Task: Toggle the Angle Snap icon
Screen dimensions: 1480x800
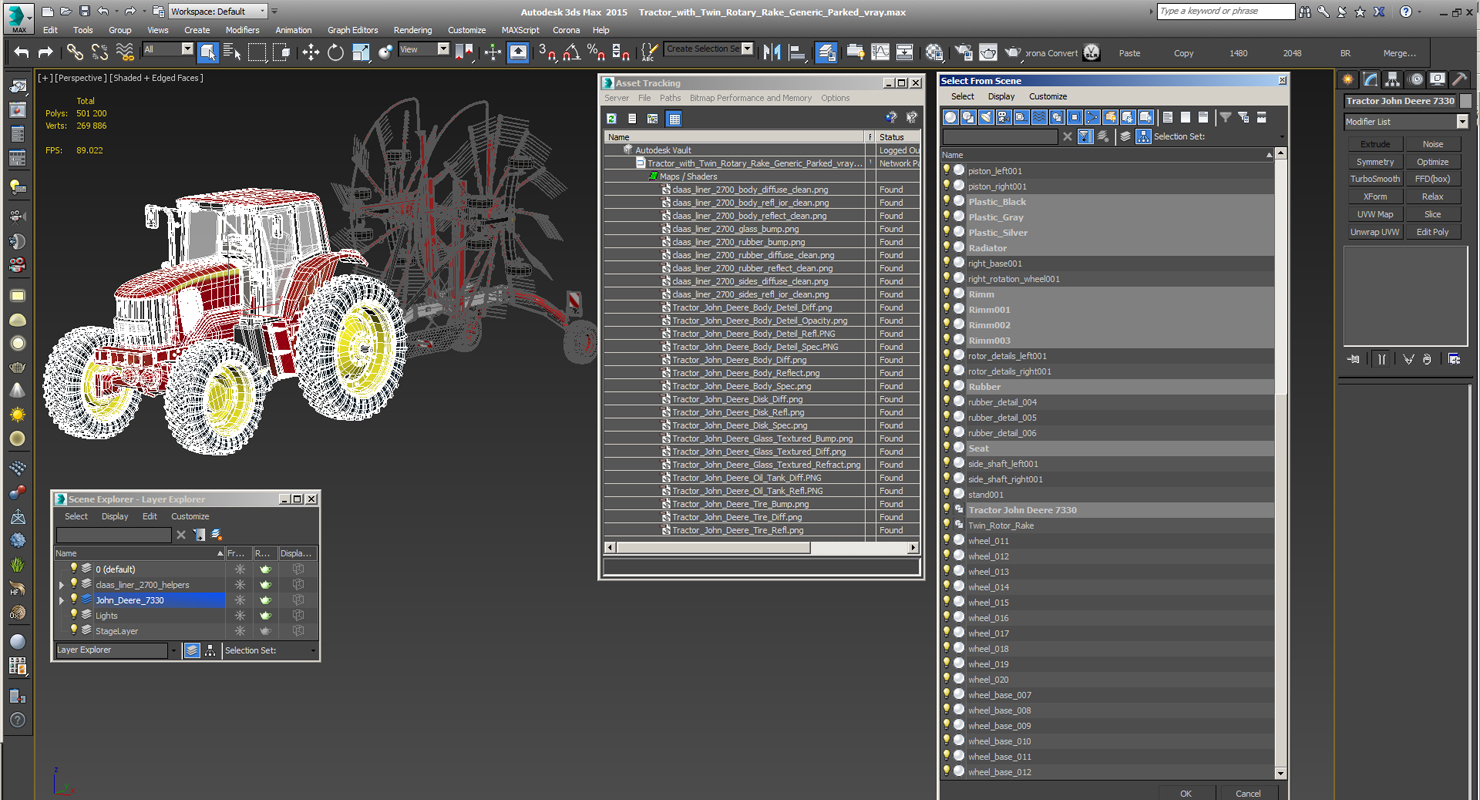Action: coord(571,52)
